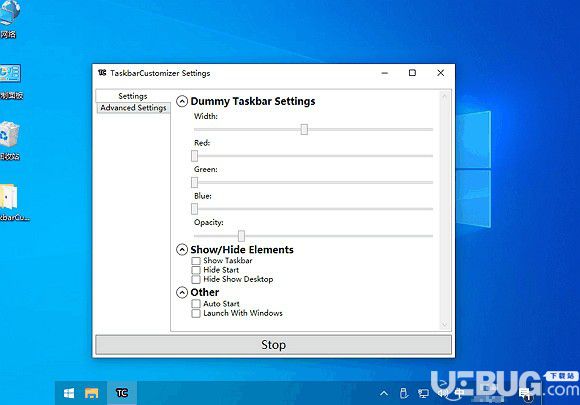Select the TaskbarCustomizer folder desktop icon

click(11, 202)
